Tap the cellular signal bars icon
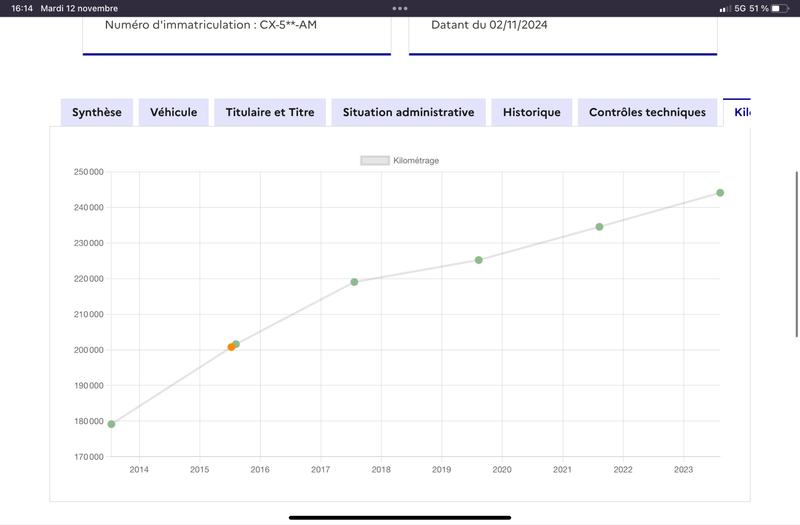This screenshot has width=800, height=525. (x=725, y=9)
